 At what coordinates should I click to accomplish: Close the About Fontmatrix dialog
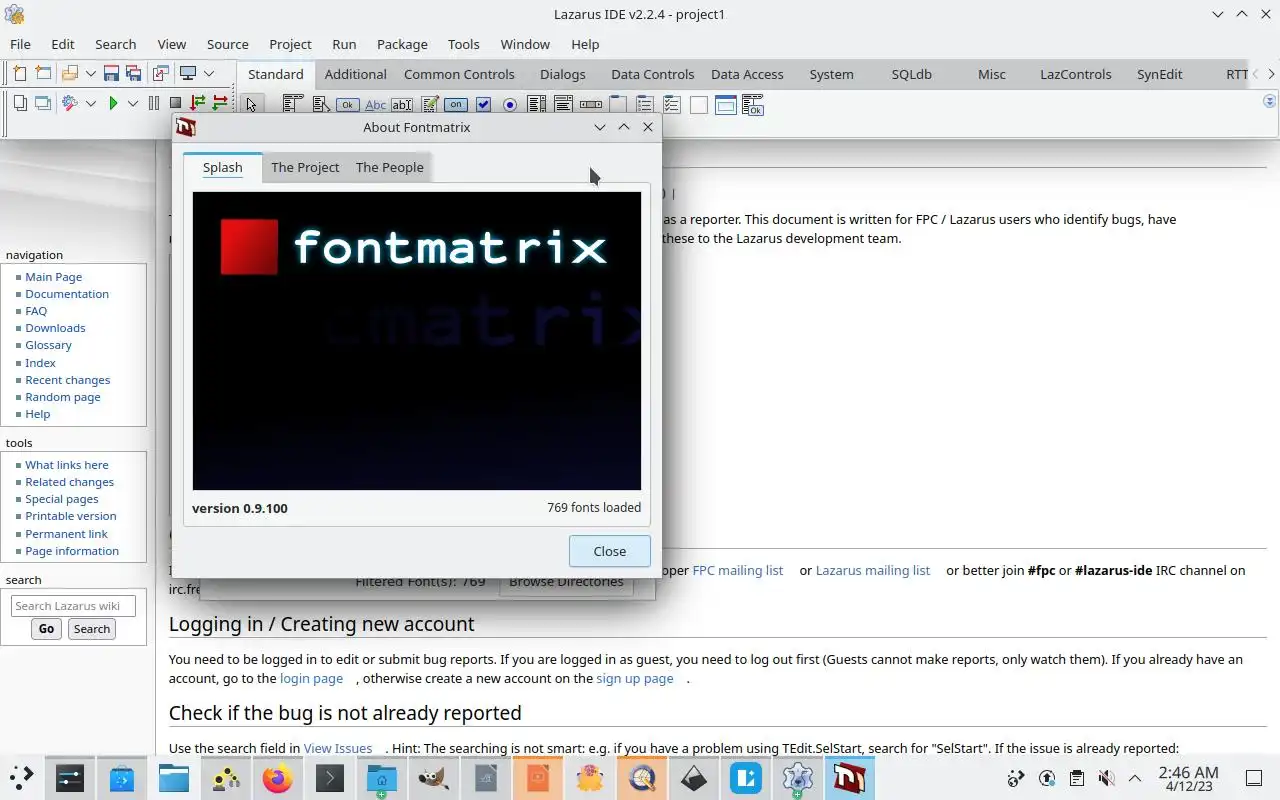610,551
